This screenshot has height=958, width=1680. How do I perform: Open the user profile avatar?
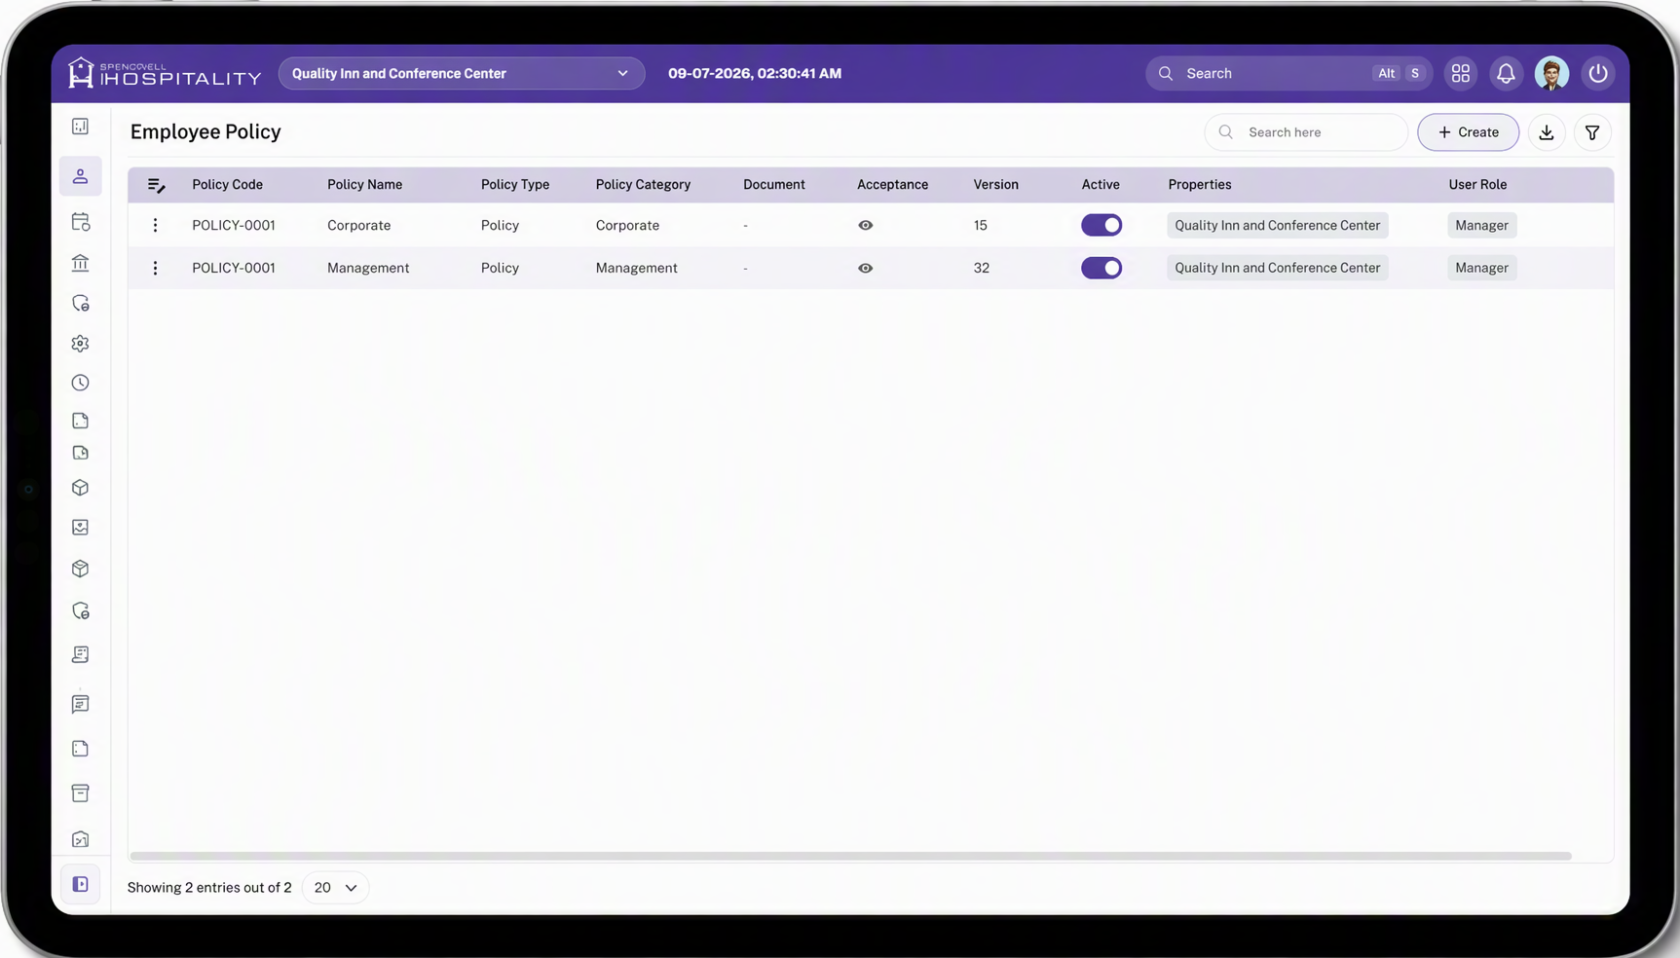1551,73
